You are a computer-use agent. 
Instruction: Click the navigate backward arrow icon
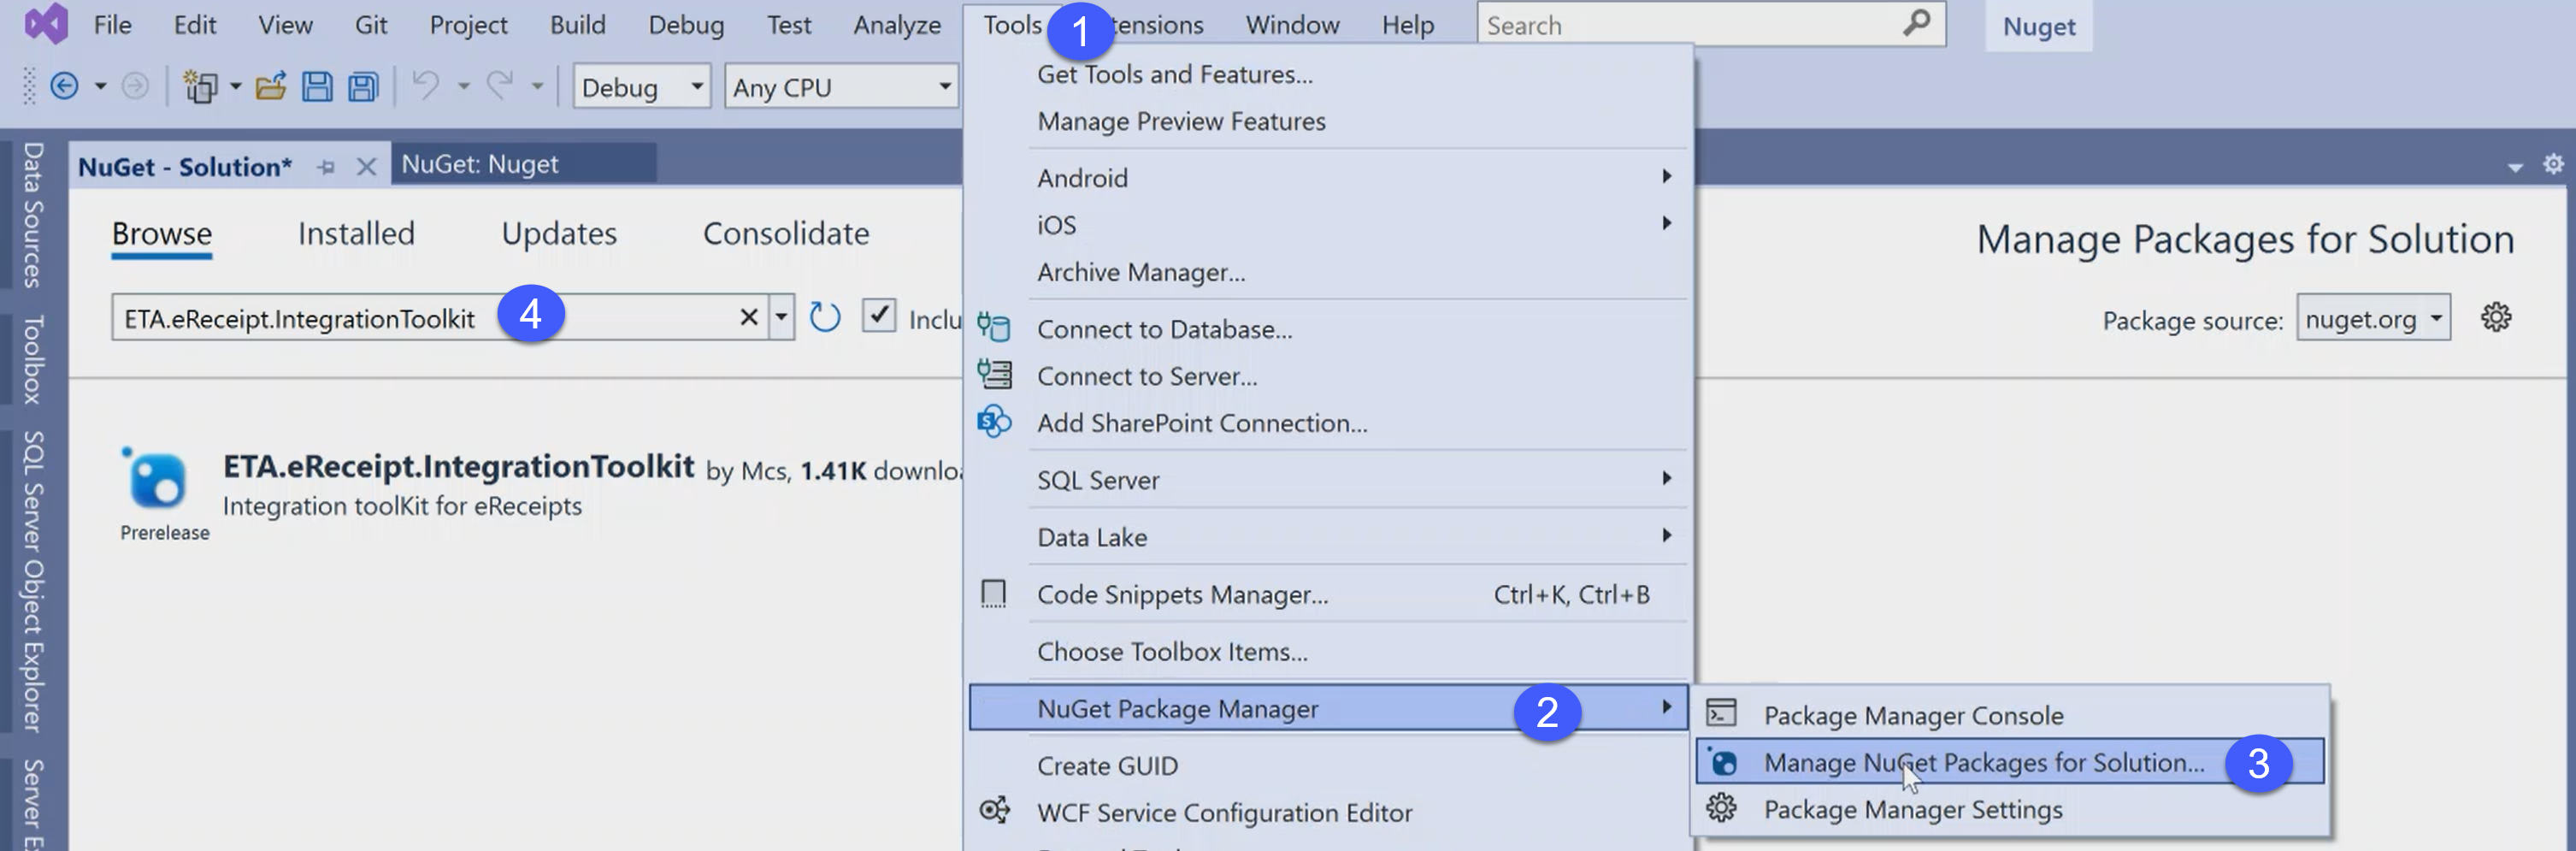pos(62,86)
